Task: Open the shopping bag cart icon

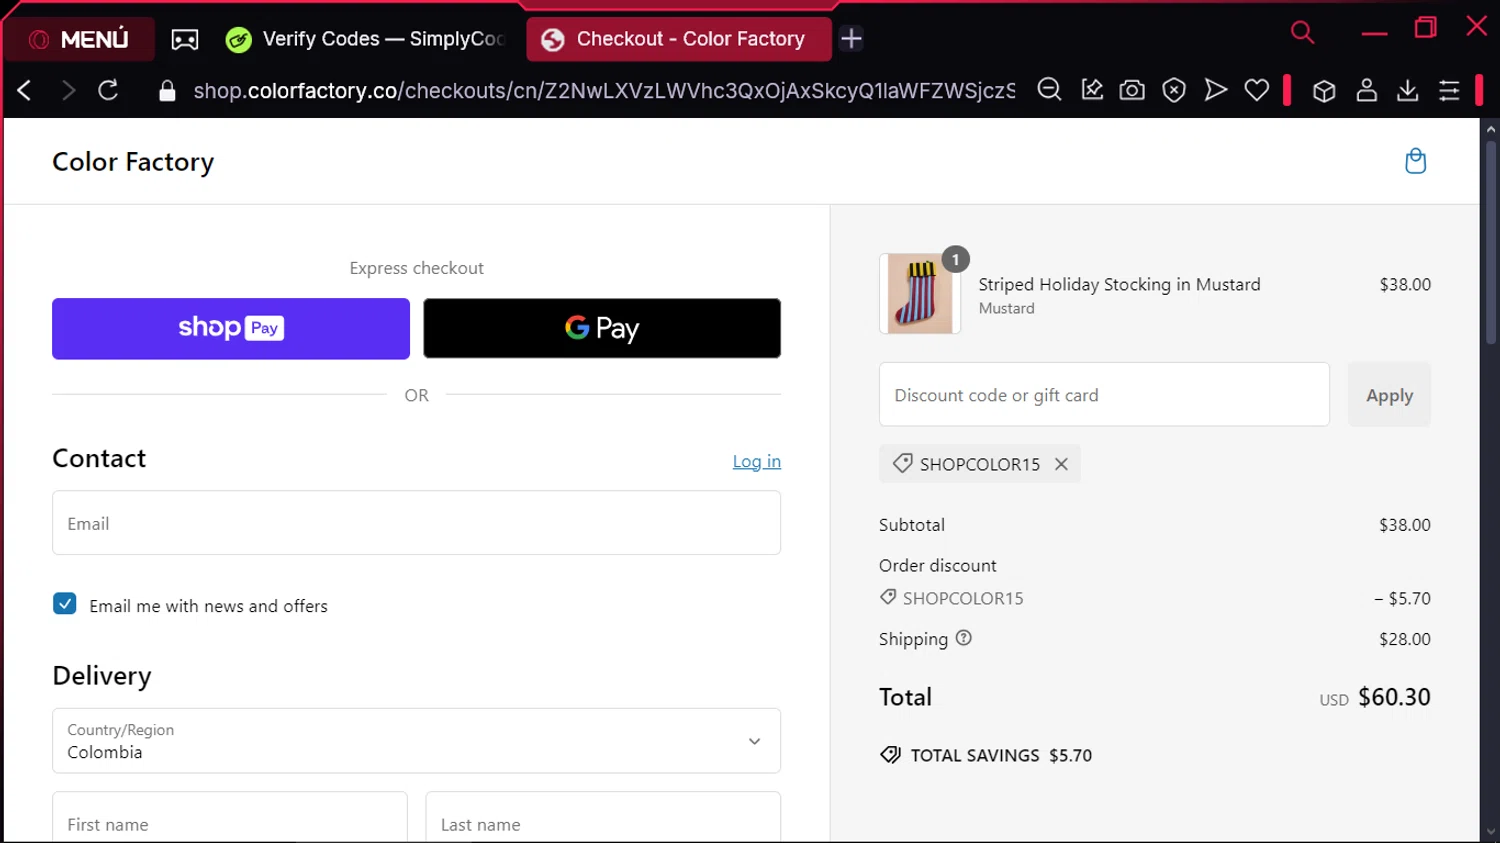Action: (1415, 161)
